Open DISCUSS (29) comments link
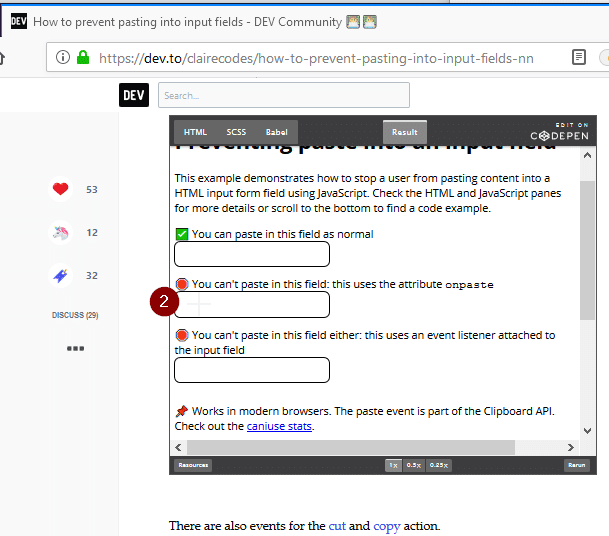Screen dimensions: 609x536 coord(75,315)
